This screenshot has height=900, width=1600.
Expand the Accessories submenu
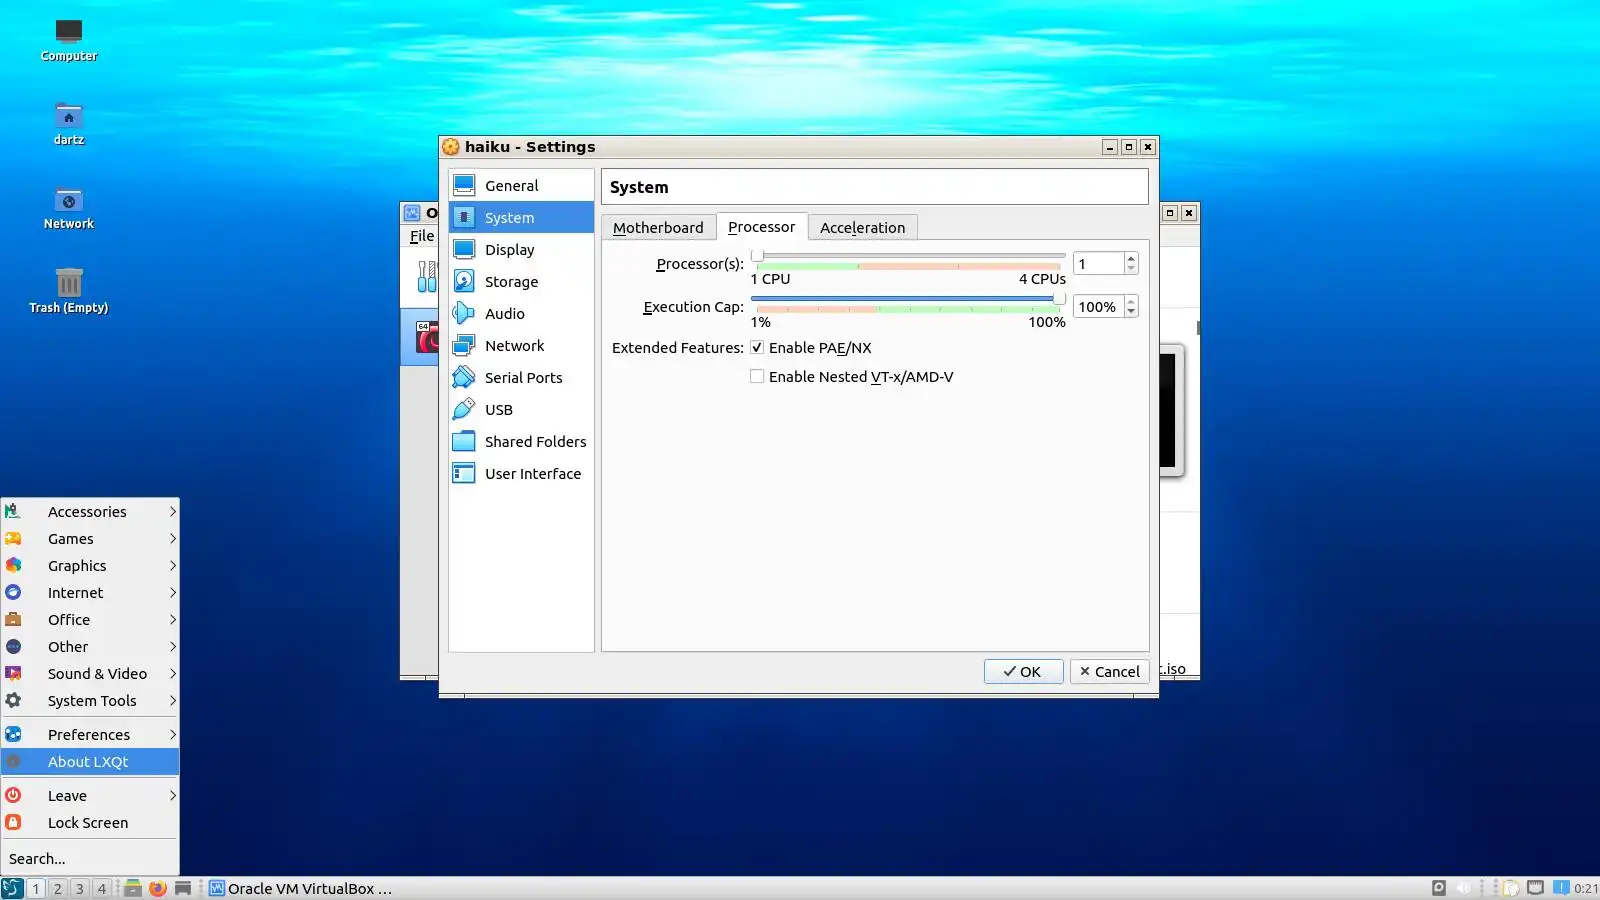[90, 512]
